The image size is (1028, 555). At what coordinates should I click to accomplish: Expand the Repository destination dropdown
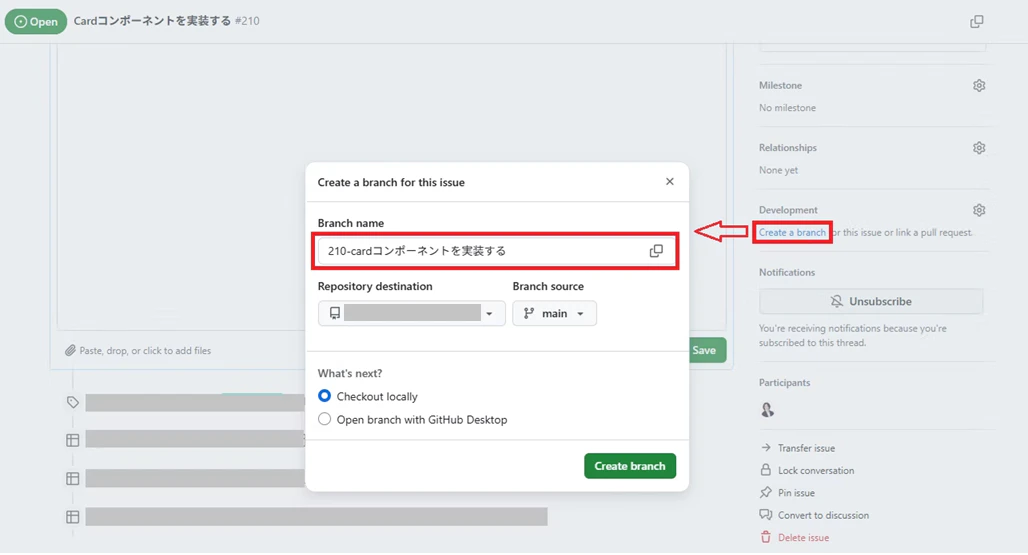click(x=412, y=313)
